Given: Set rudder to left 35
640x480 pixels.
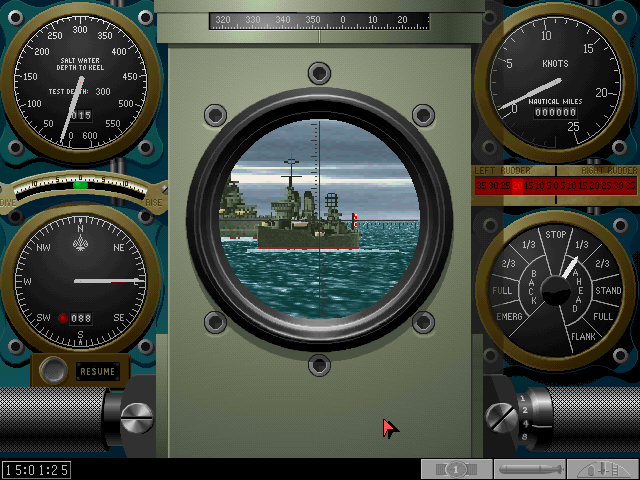Looking at the screenshot, I should (482, 186).
